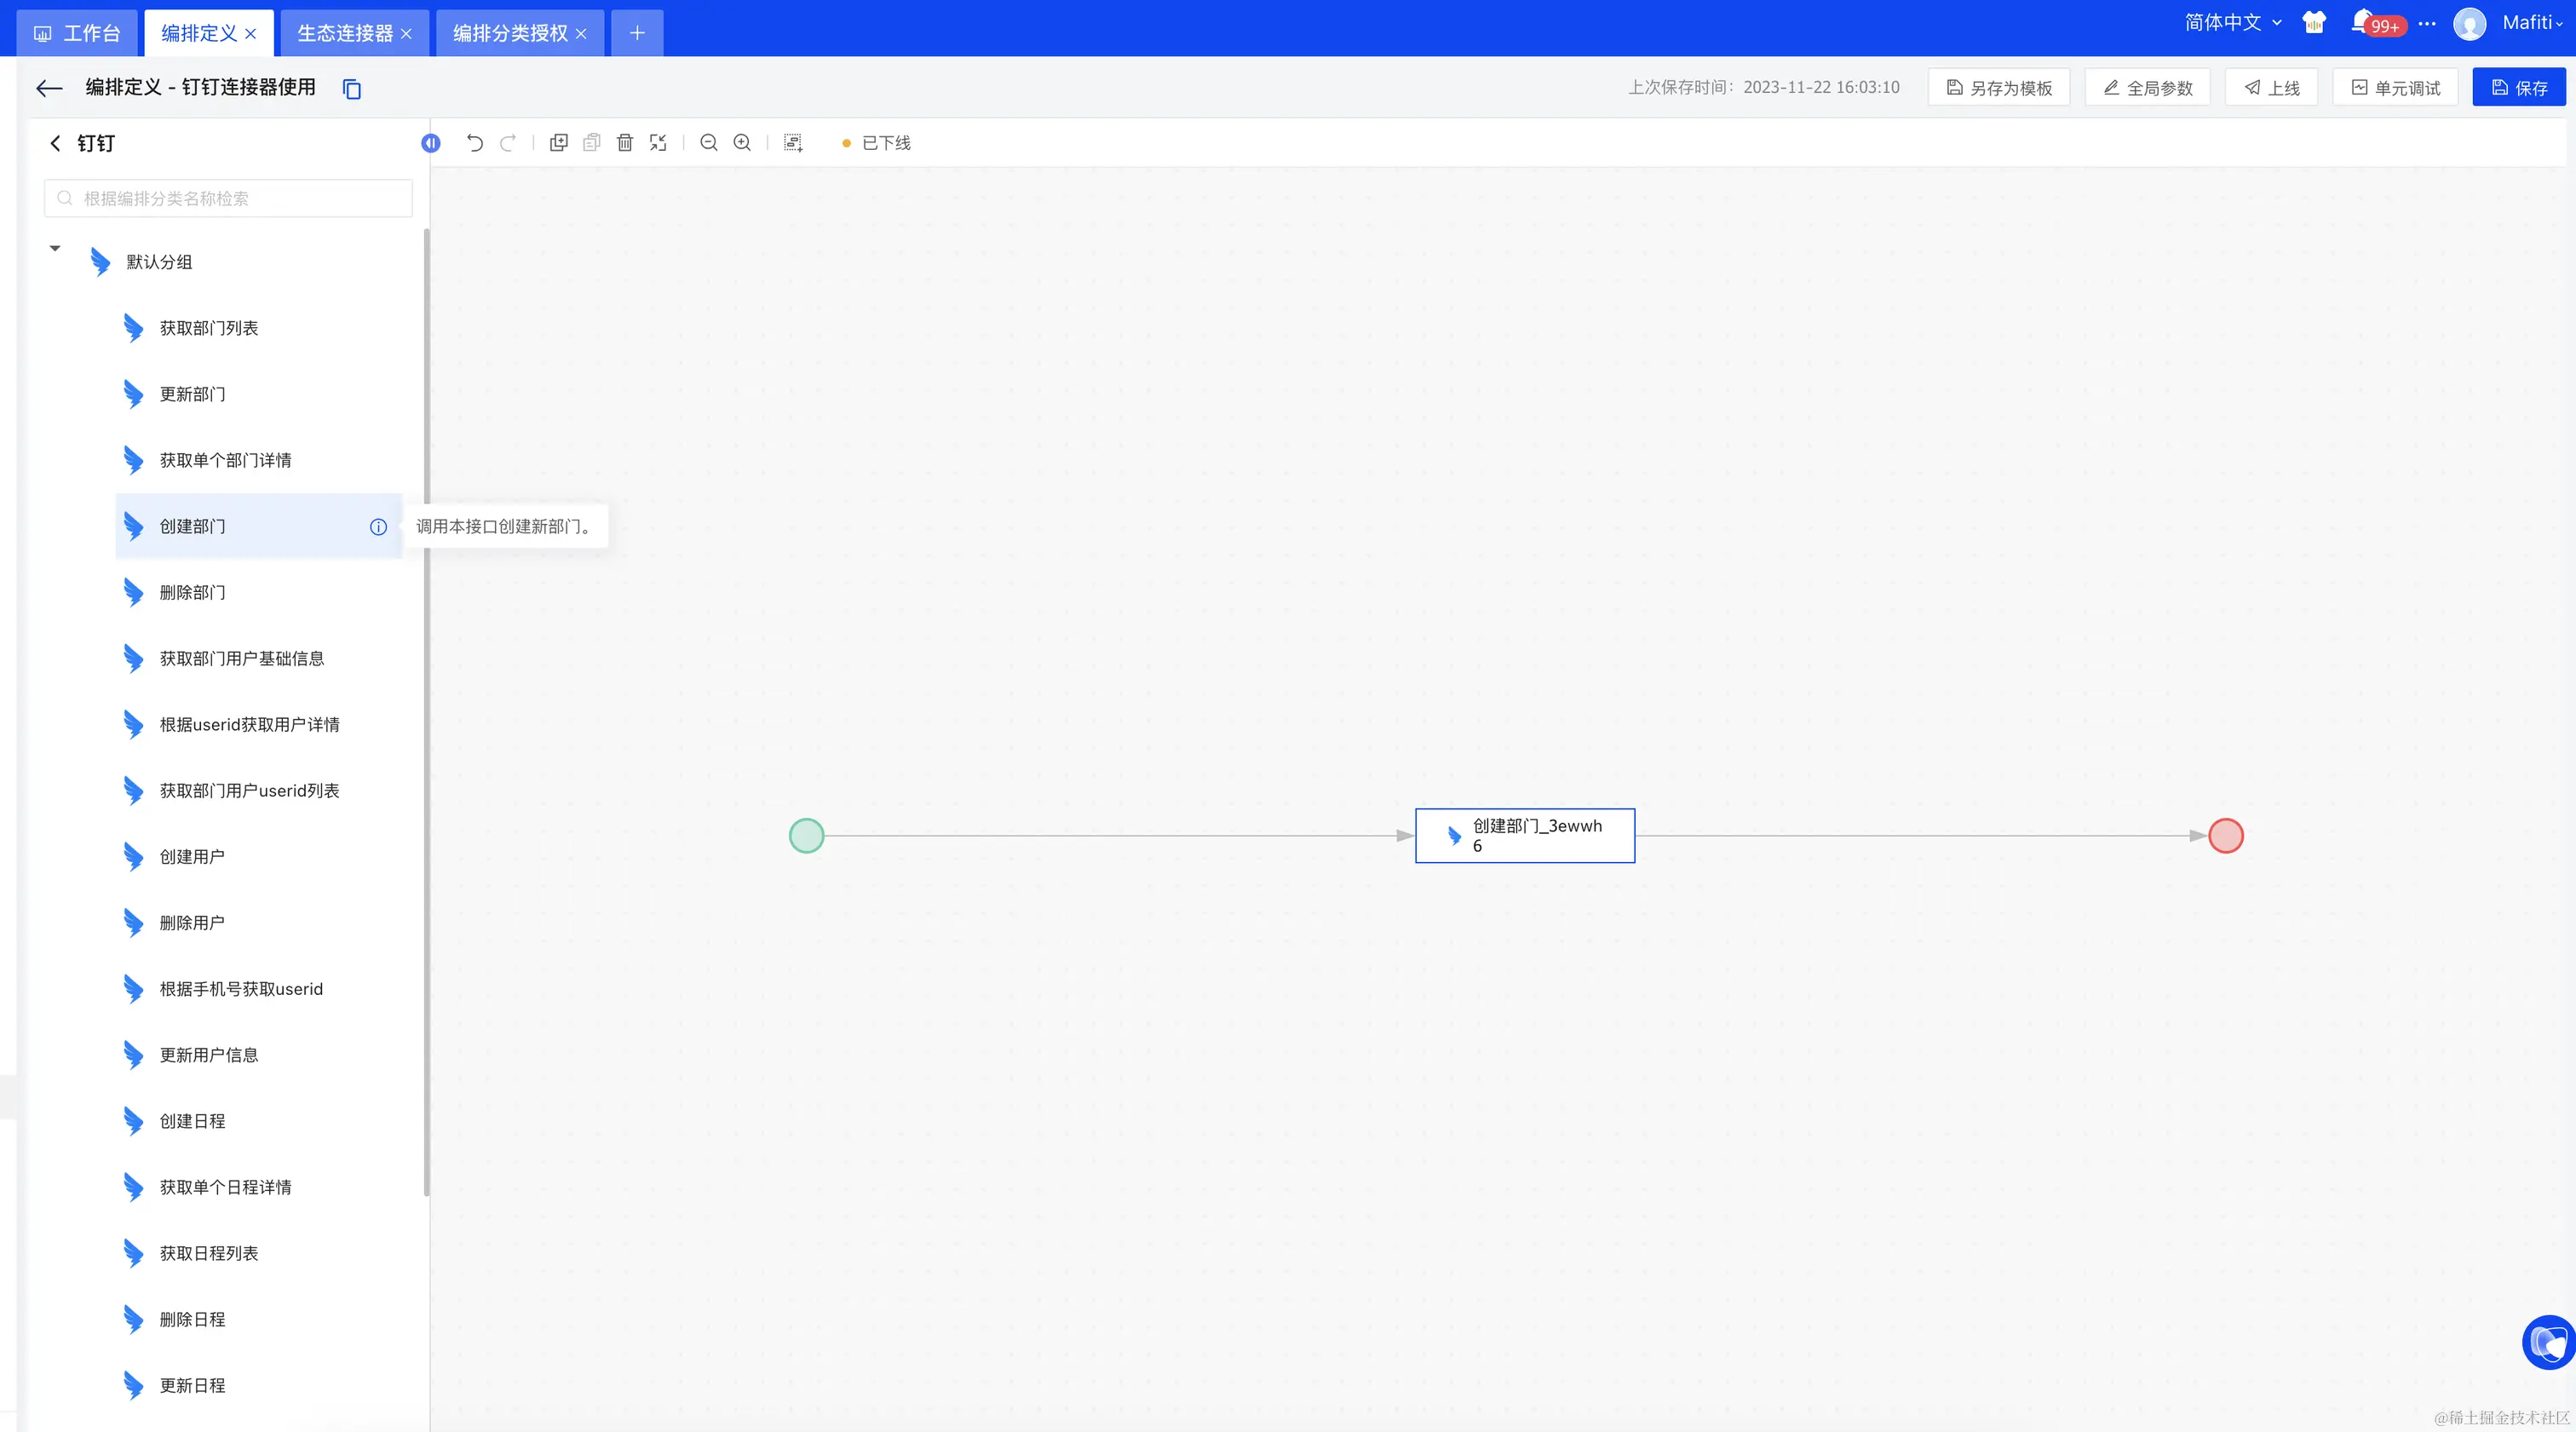Collapse the 默认分组 tree group arrow
Viewport: 2576px width, 1432px height.
click(55, 248)
